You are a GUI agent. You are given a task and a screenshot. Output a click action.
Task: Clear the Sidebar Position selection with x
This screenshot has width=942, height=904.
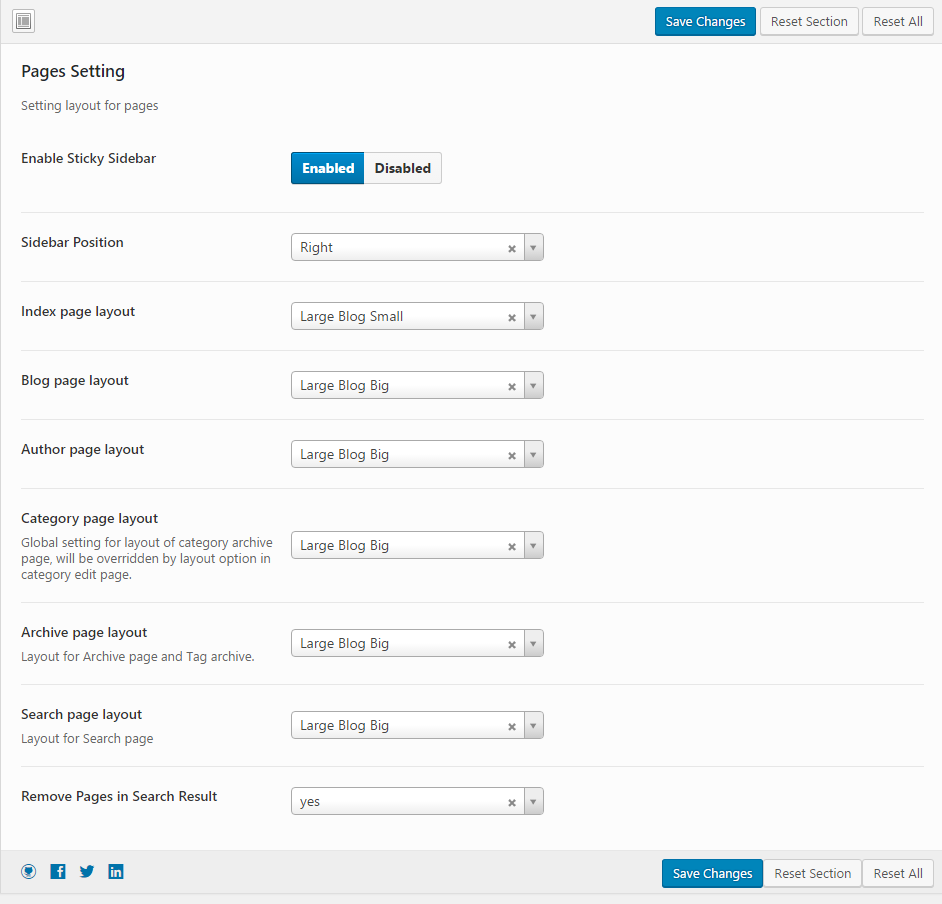tap(512, 248)
